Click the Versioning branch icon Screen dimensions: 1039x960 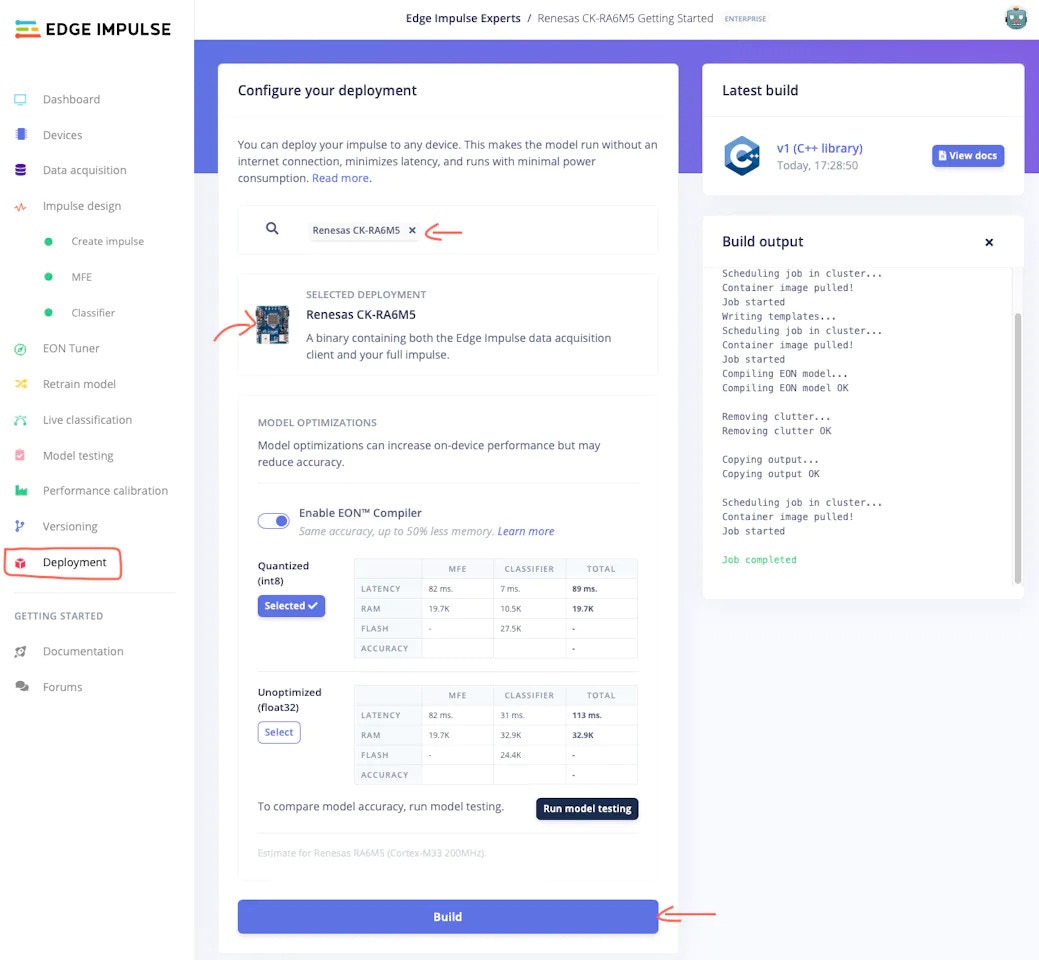pyautogui.click(x=21, y=527)
